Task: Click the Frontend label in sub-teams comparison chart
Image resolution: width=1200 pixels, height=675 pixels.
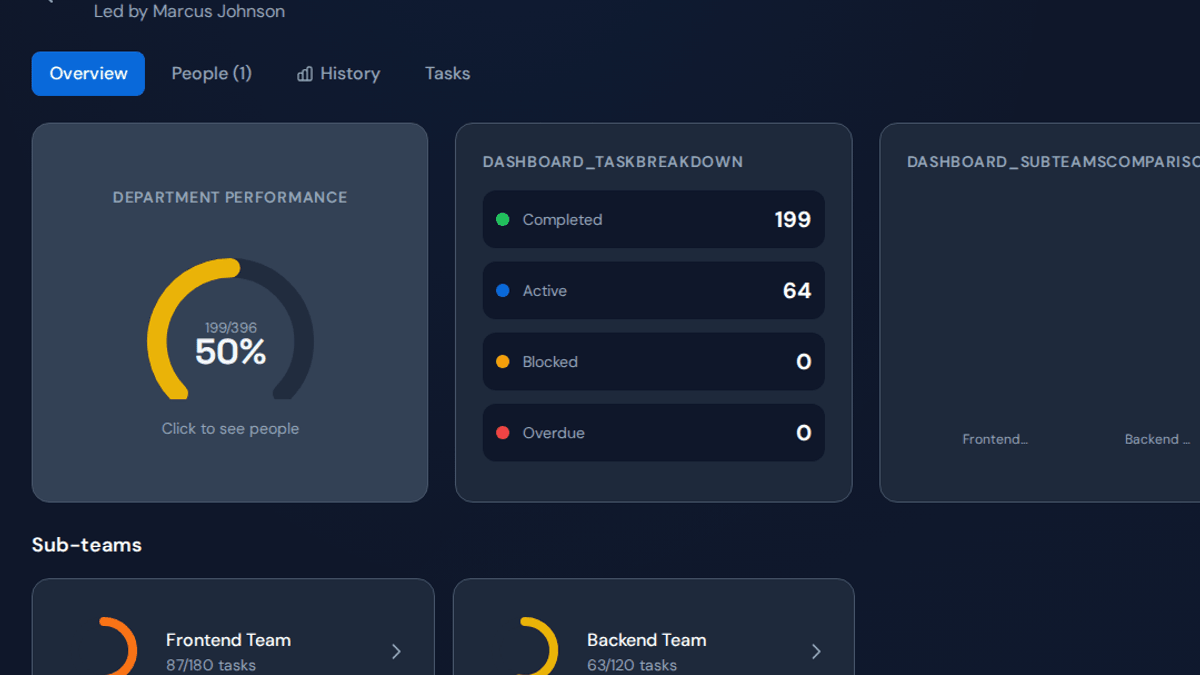Action: [995, 439]
